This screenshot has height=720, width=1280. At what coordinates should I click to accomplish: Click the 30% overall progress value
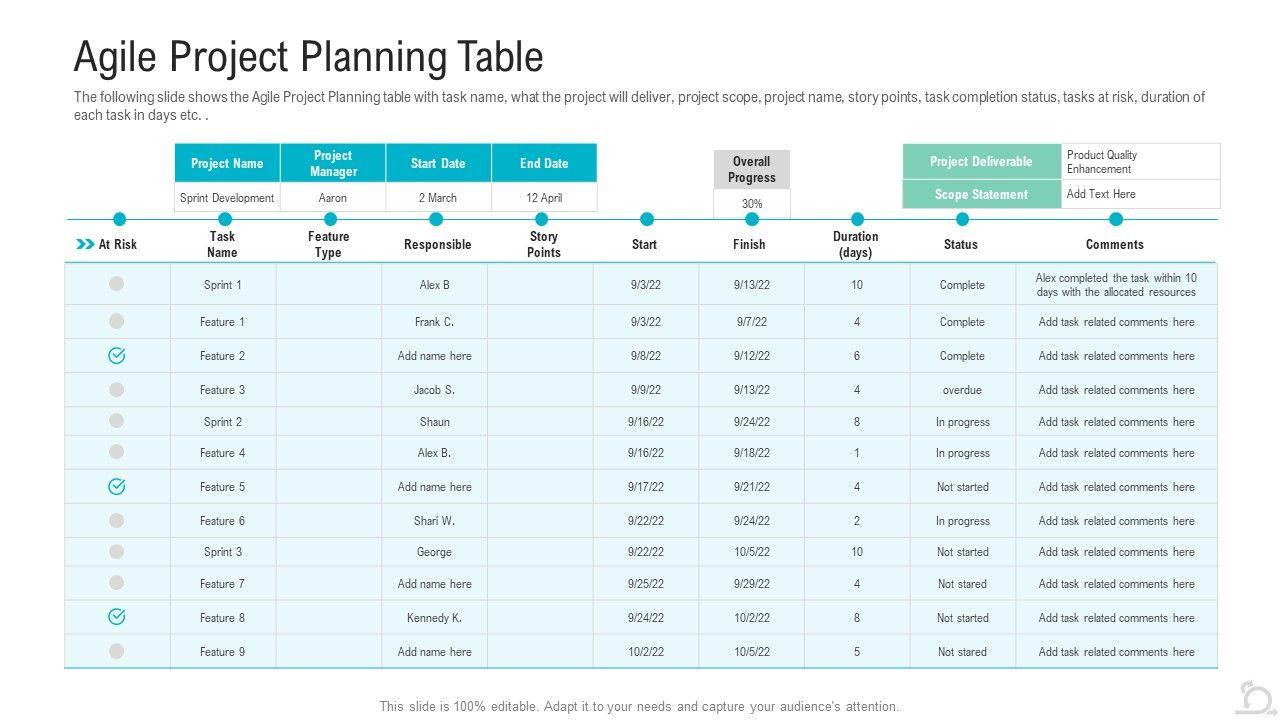(752, 203)
